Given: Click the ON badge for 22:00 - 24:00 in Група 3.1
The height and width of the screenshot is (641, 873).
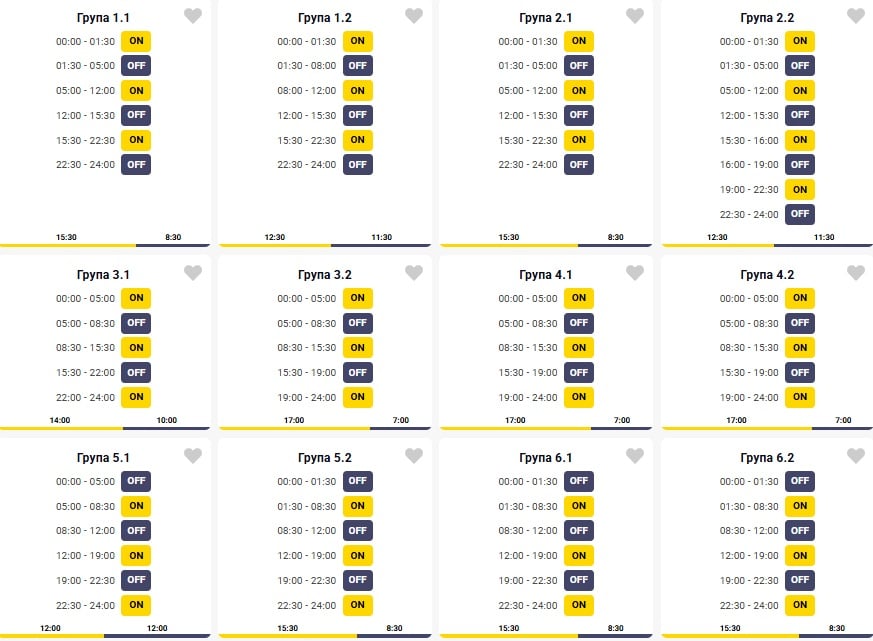Looking at the screenshot, I should point(136,397).
